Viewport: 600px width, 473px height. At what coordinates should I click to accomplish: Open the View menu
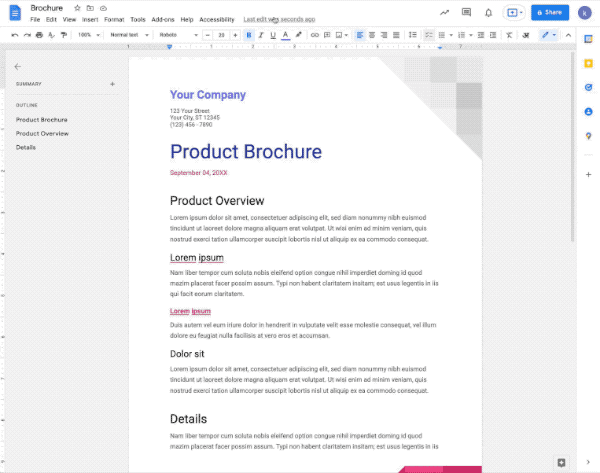click(69, 20)
